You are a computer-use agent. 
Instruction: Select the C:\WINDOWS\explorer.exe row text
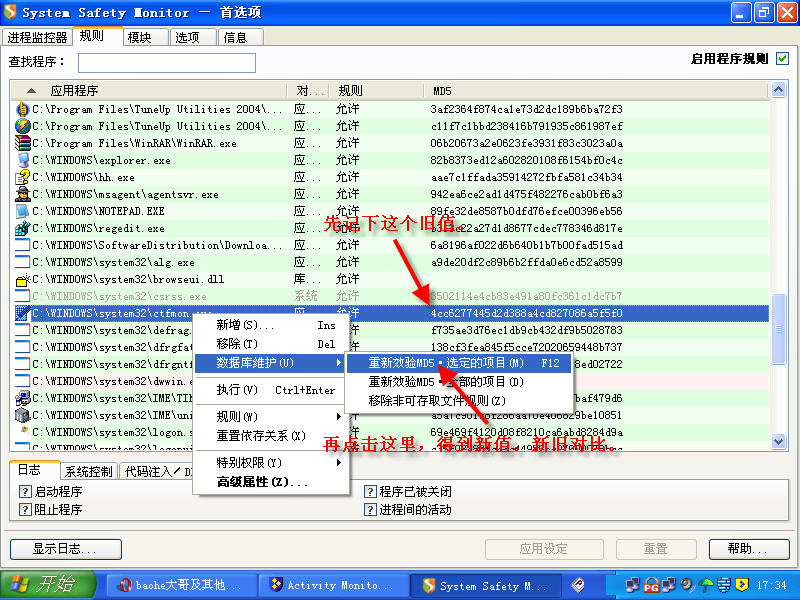click(x=102, y=160)
